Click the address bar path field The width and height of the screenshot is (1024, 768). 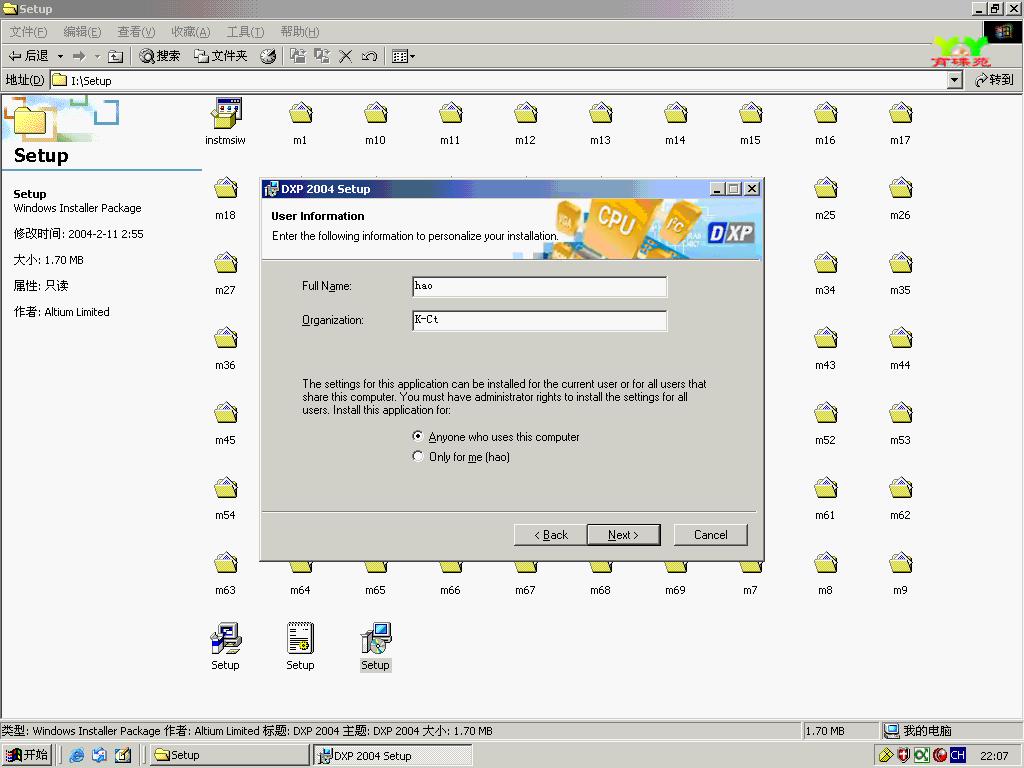click(499, 80)
